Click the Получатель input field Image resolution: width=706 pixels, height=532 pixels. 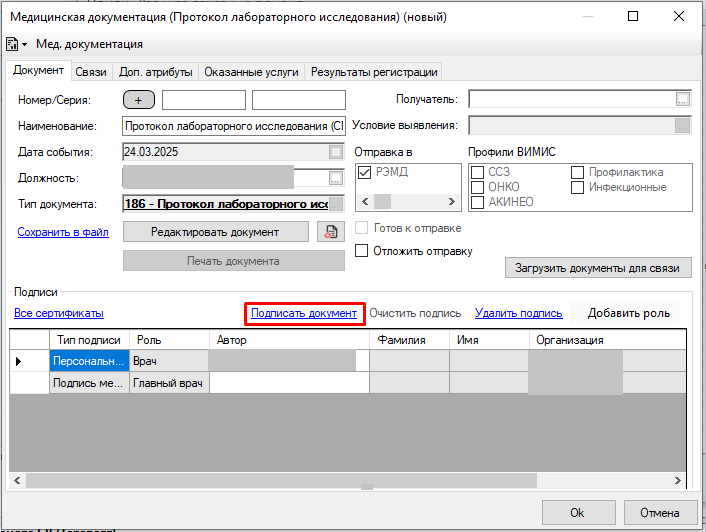point(572,99)
